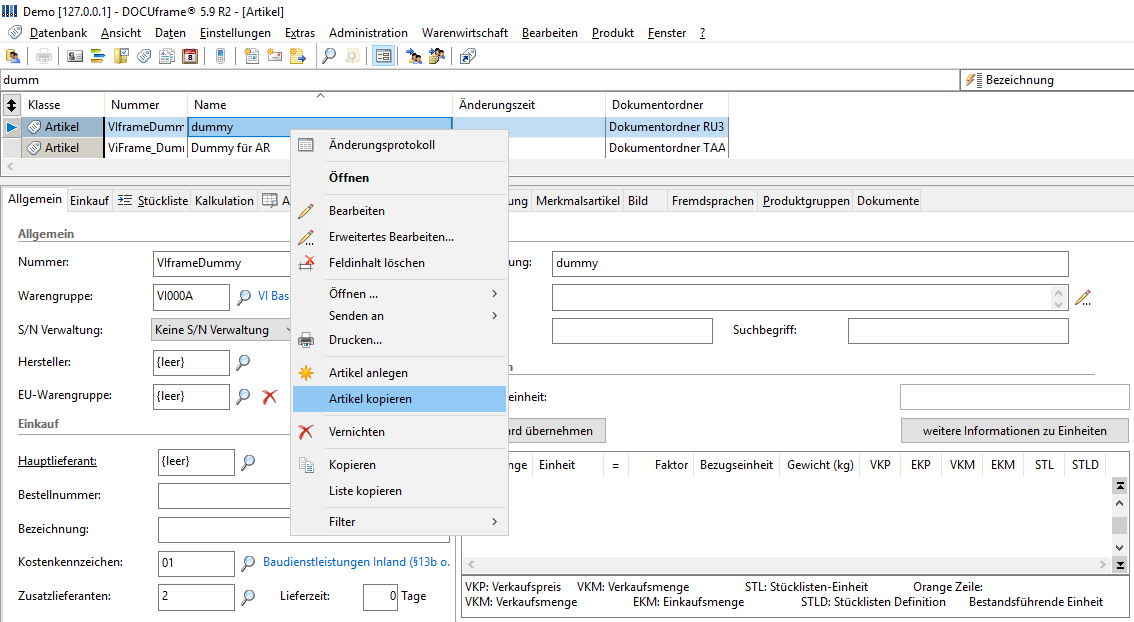Open Hersteller lookup magnifier
The width and height of the screenshot is (1134, 622).
point(244,362)
